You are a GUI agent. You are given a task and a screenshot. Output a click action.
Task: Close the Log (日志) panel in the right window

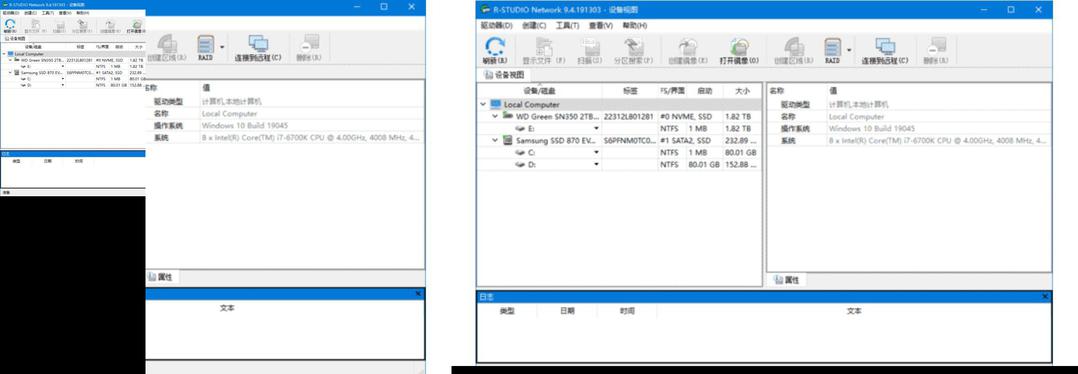[x=1045, y=296]
